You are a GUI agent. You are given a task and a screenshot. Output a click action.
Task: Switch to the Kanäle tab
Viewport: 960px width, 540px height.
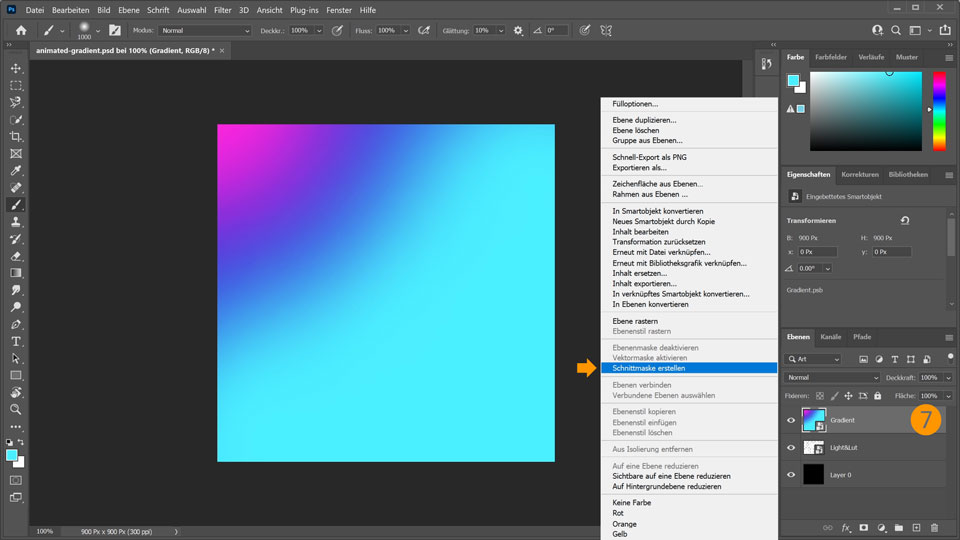coord(831,337)
